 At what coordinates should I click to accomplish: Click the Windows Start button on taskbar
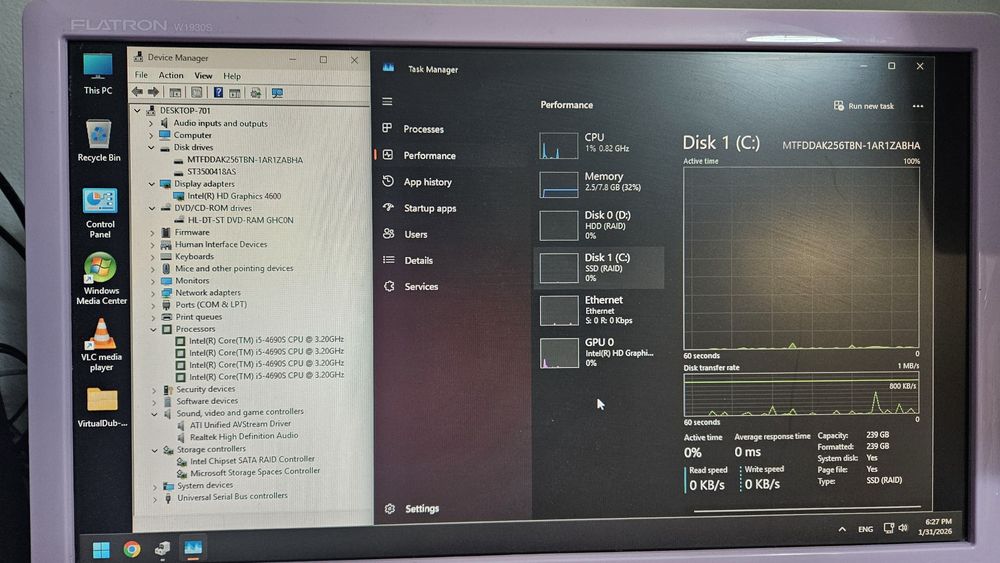pyautogui.click(x=101, y=550)
